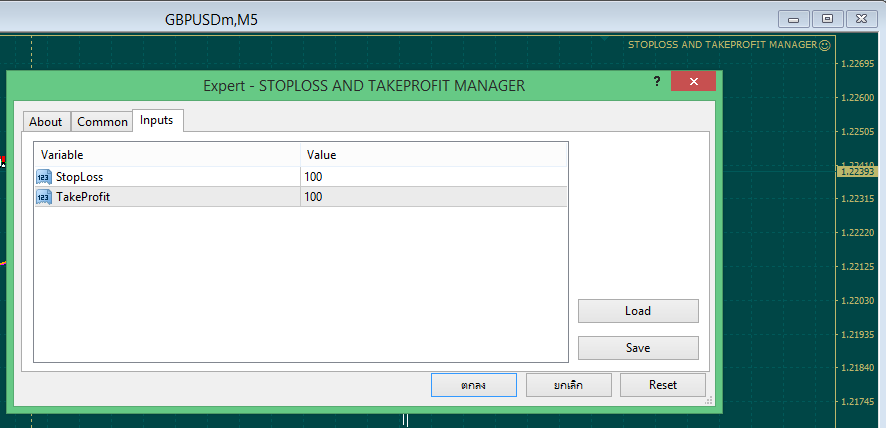Click the 1.22695 price scale label
The image size is (886, 428).
coord(858,63)
